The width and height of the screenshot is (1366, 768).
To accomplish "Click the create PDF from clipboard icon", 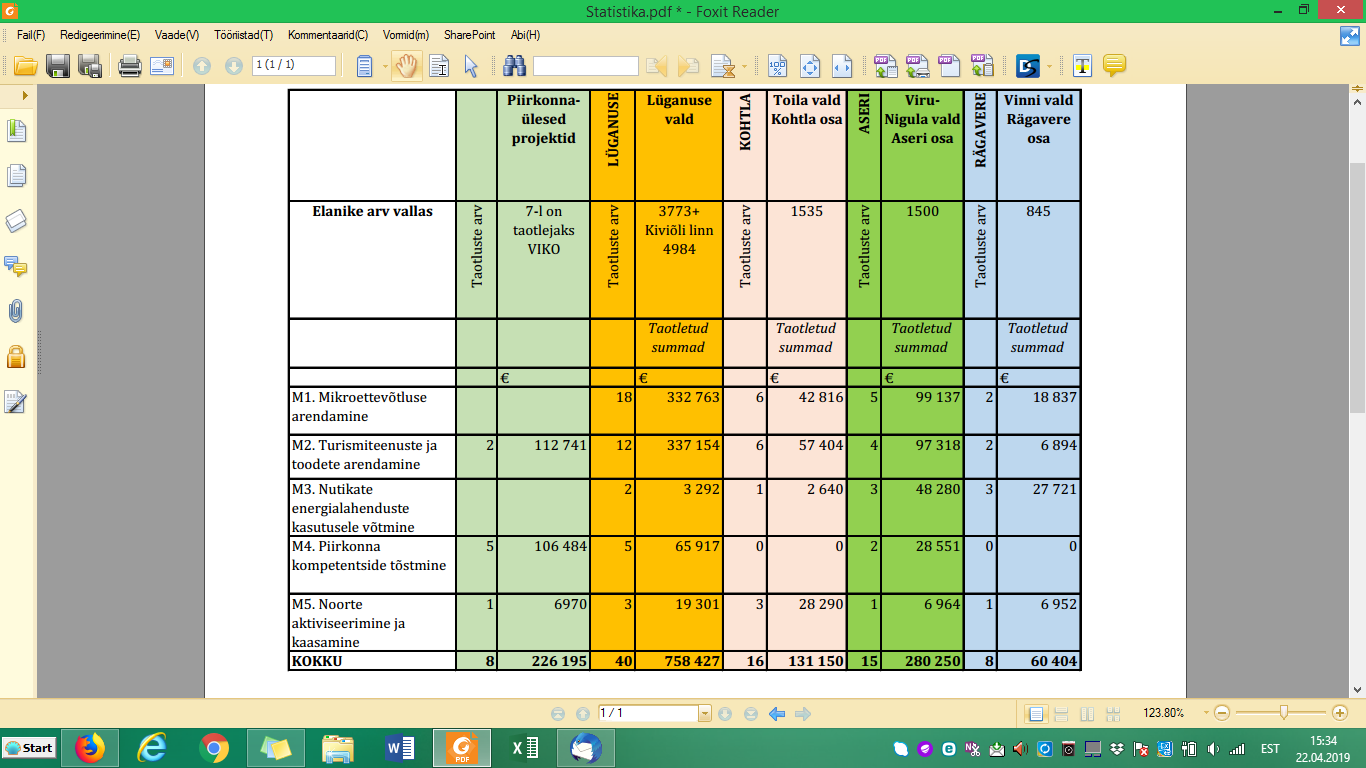I will pos(982,66).
